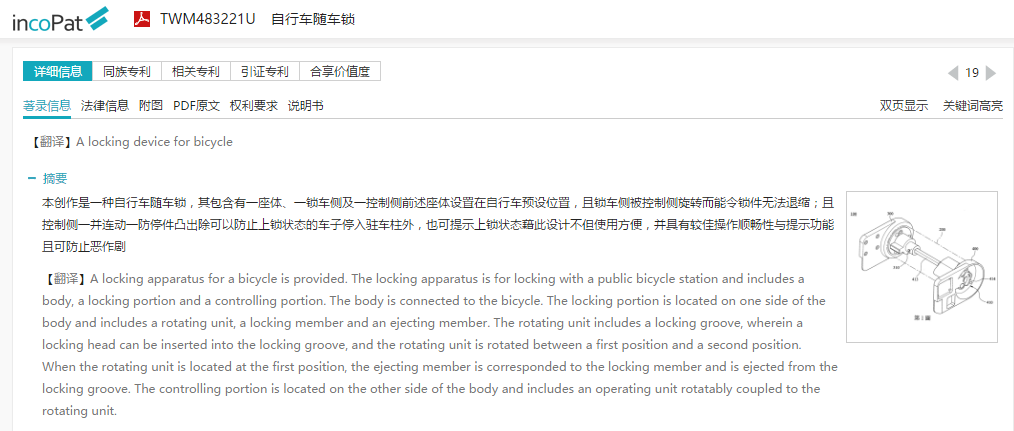Jump to 权利要求 claims
The height and width of the screenshot is (431, 1014).
(x=254, y=105)
